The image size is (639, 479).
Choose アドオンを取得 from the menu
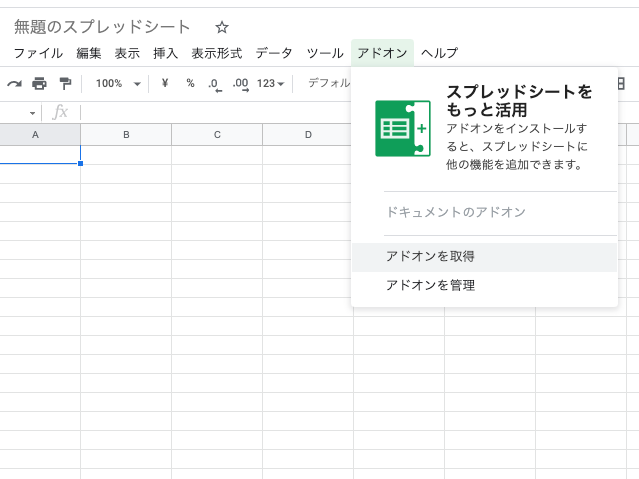pos(484,257)
